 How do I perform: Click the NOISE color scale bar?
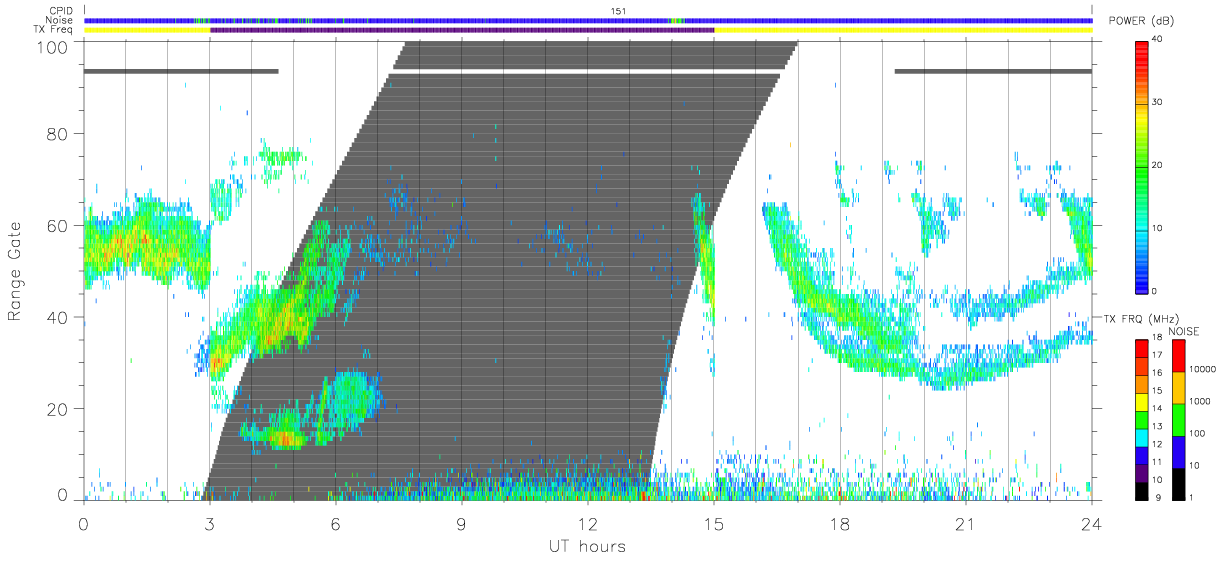pos(1179,418)
